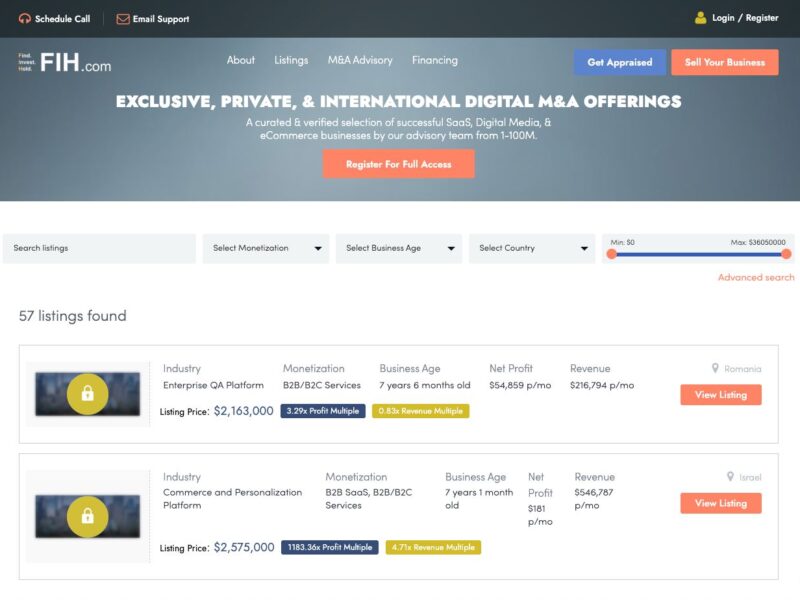Click the '7 years 6 months old' text
800x600 pixels.
[424, 385]
